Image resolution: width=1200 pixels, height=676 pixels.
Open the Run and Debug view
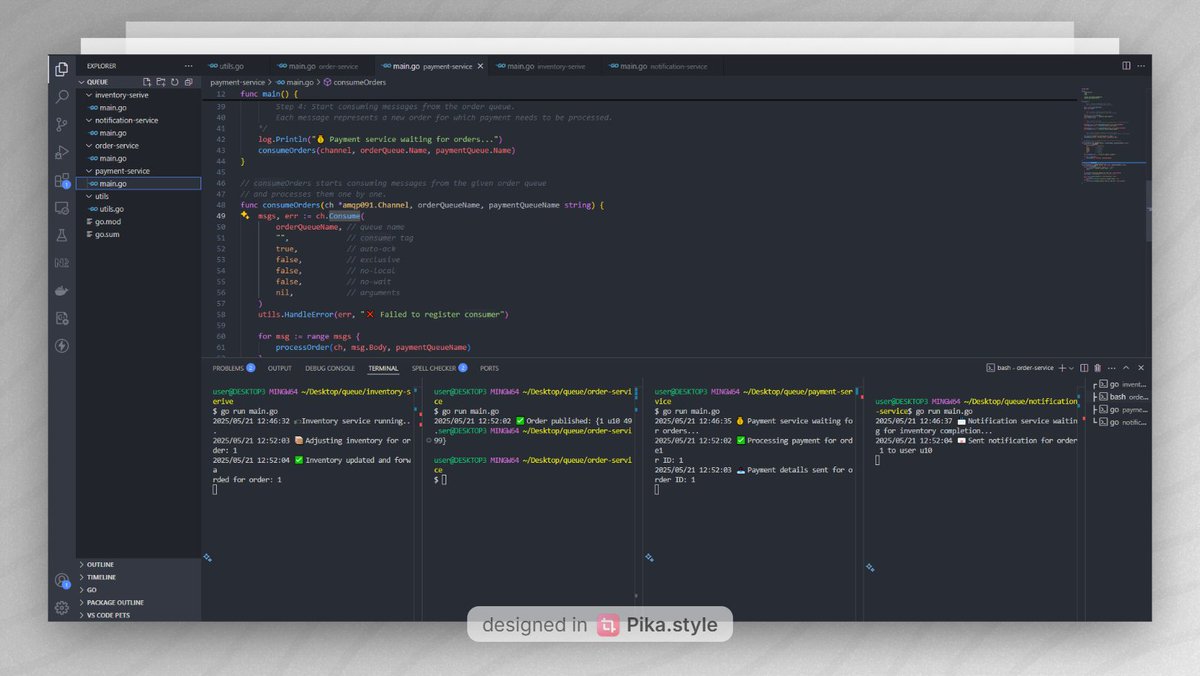pos(62,153)
